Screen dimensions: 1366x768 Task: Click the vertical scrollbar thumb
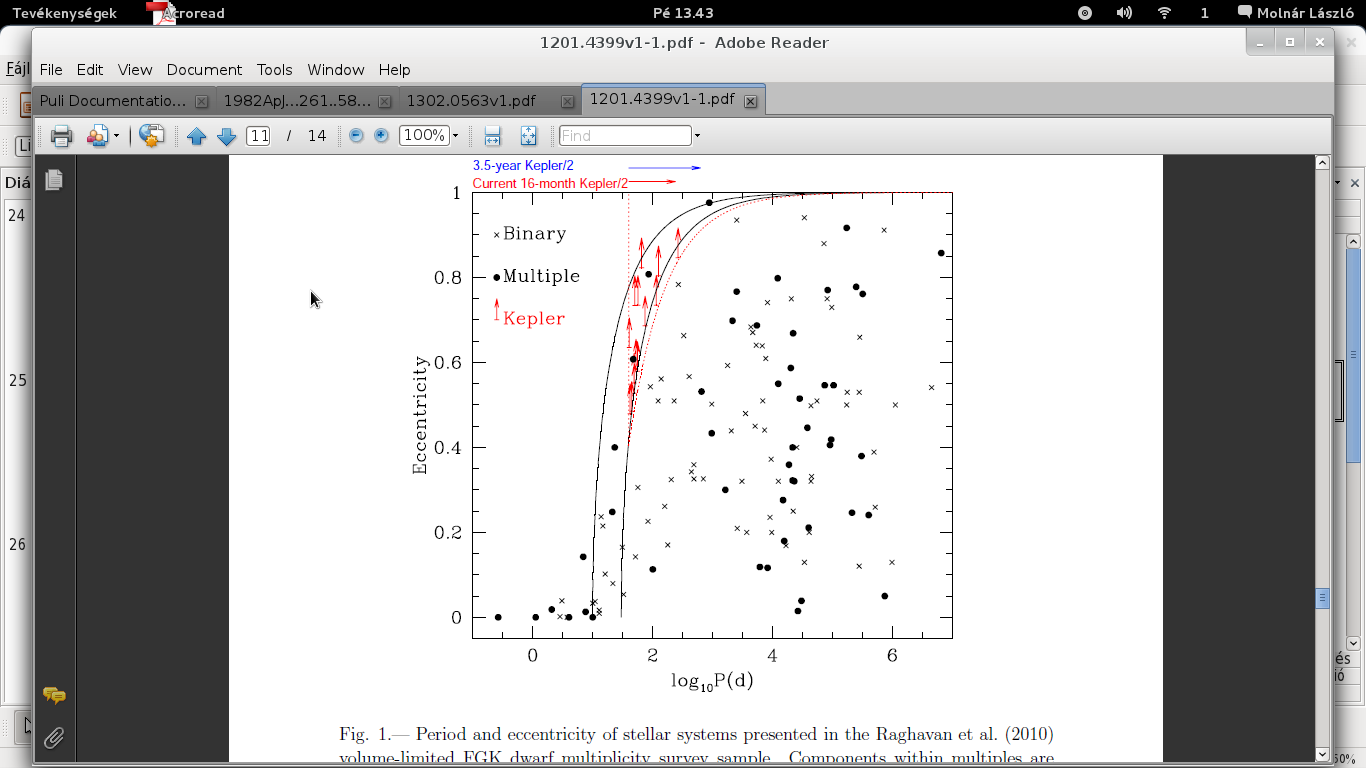tap(1322, 598)
